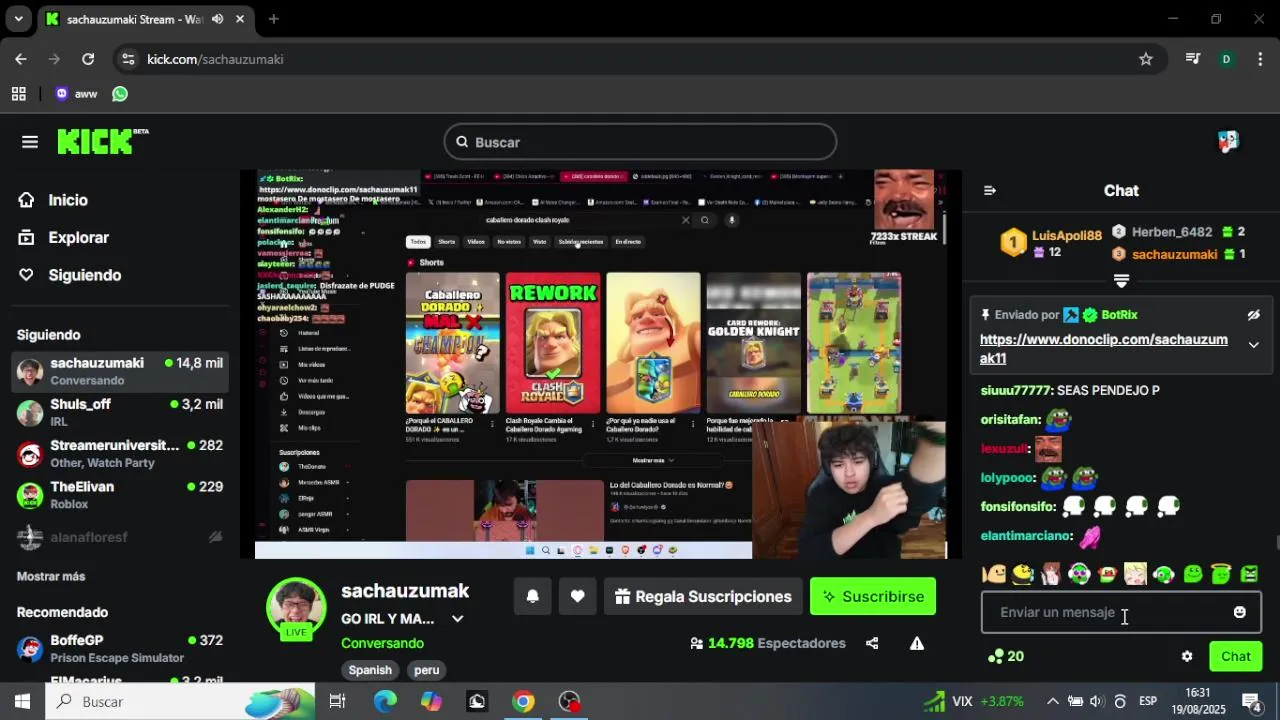Screen dimensions: 1280x720
Task: Click Regala Suscripciones button
Action: pos(703,597)
